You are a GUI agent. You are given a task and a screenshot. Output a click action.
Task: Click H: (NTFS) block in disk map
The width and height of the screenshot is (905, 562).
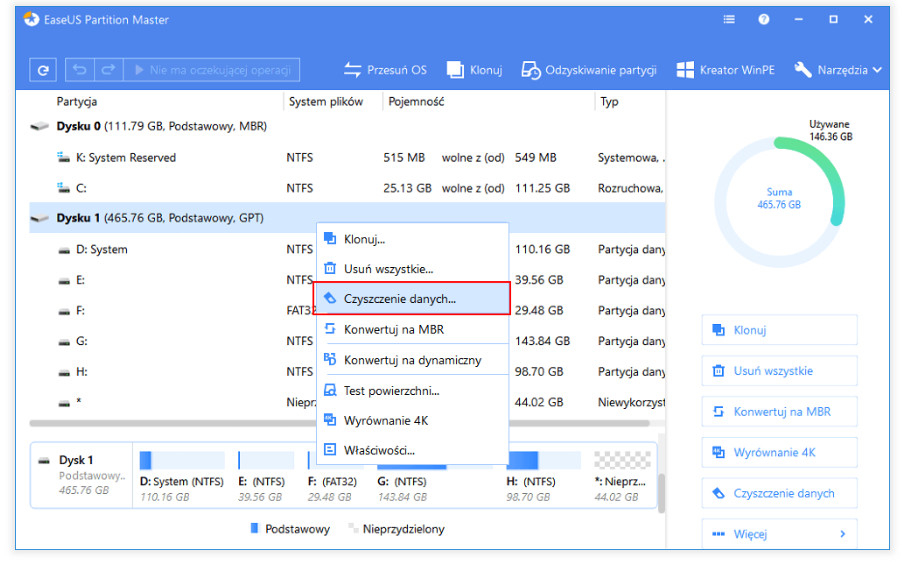pos(543,477)
